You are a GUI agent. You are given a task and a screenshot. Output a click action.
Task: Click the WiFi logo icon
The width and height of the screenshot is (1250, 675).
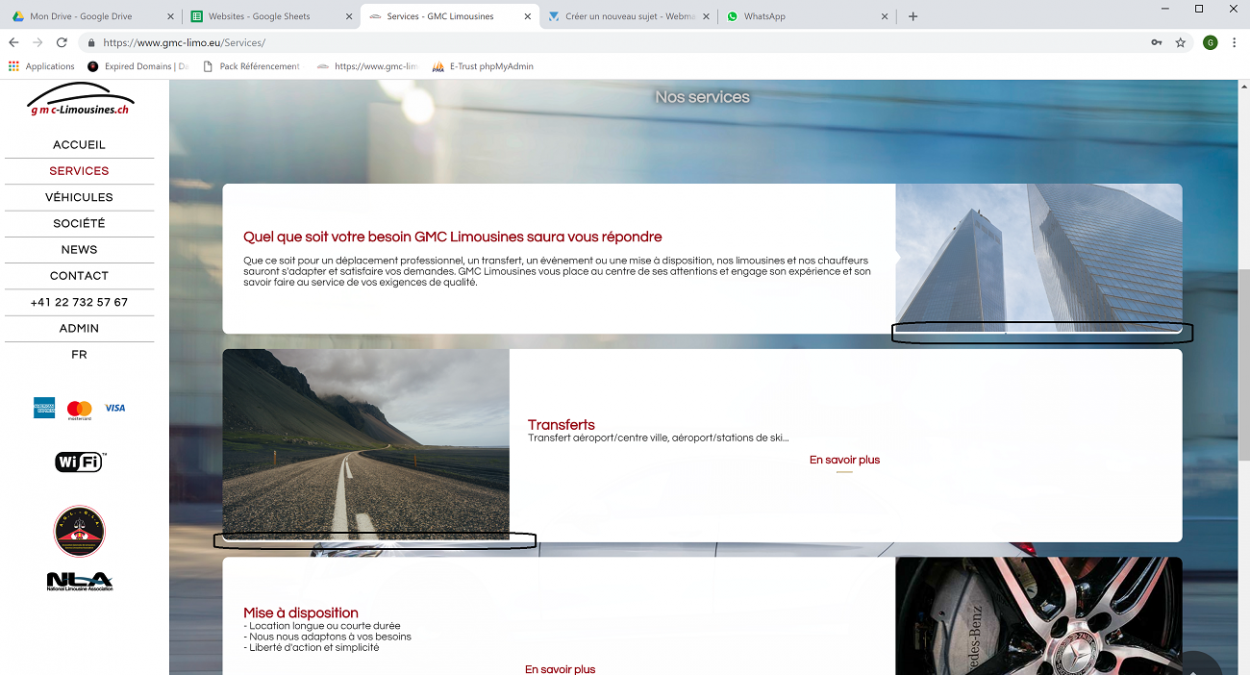(x=80, y=462)
